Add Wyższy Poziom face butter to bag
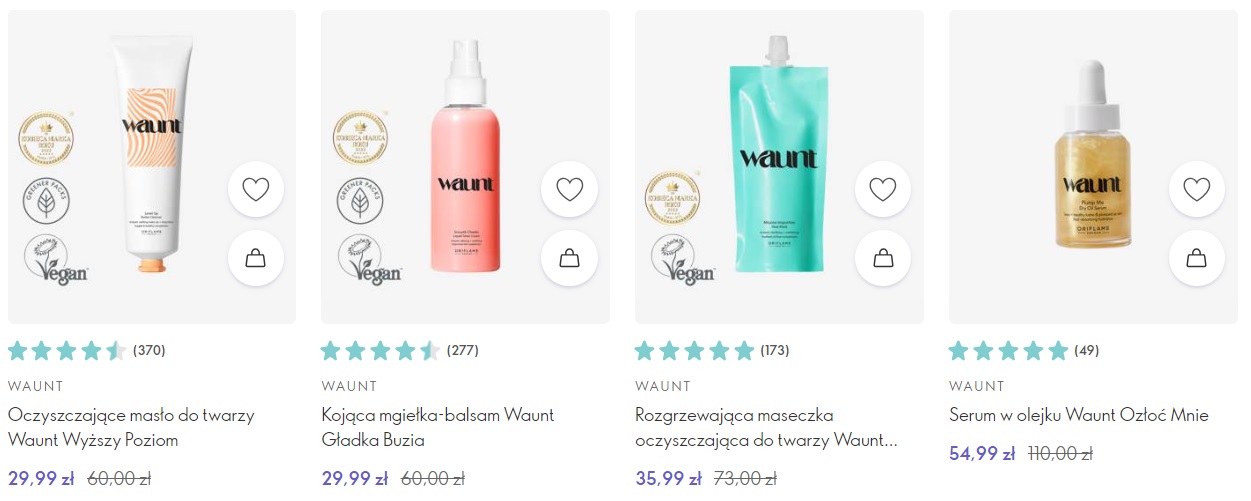The image size is (1251, 501). (256, 258)
